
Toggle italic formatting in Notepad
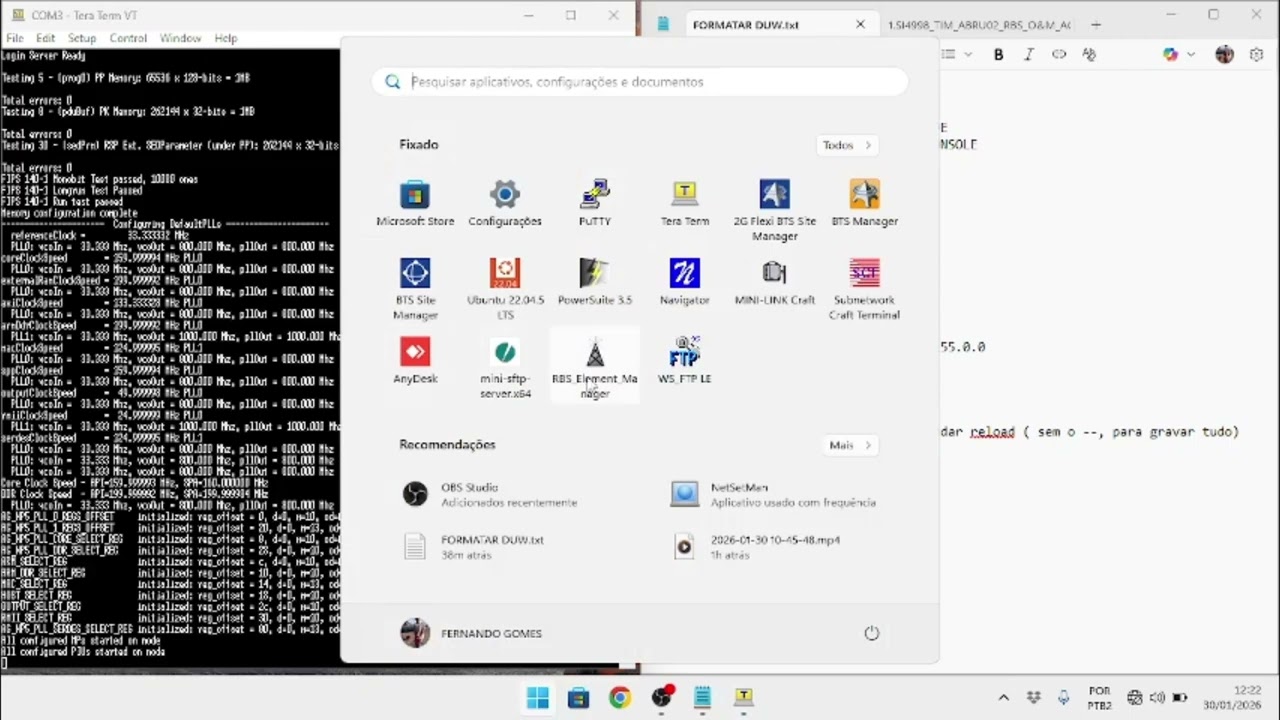pos(1029,55)
